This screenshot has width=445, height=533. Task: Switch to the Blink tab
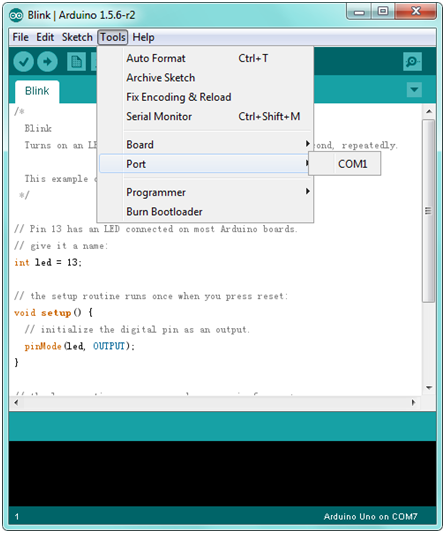click(x=37, y=91)
